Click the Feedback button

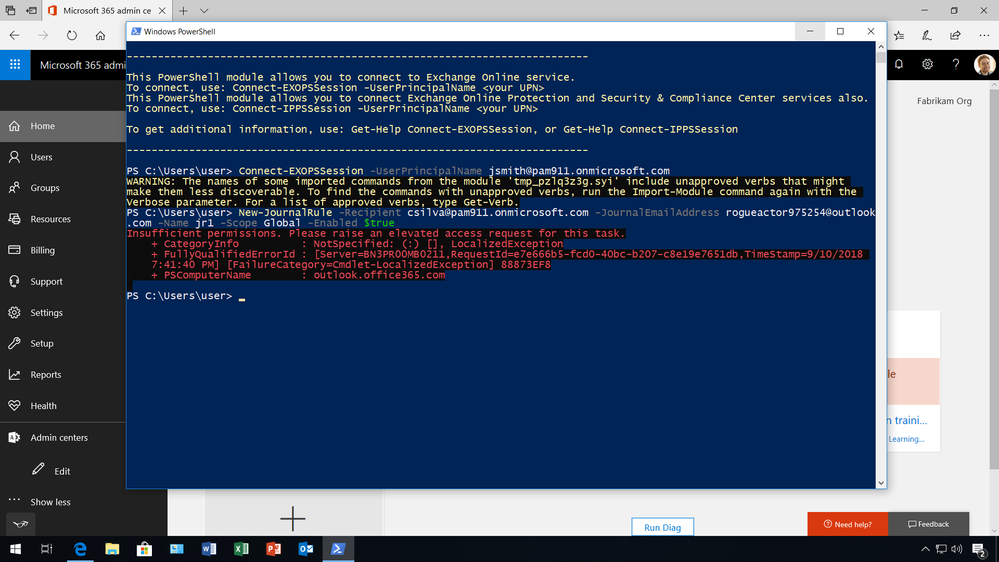(x=928, y=524)
